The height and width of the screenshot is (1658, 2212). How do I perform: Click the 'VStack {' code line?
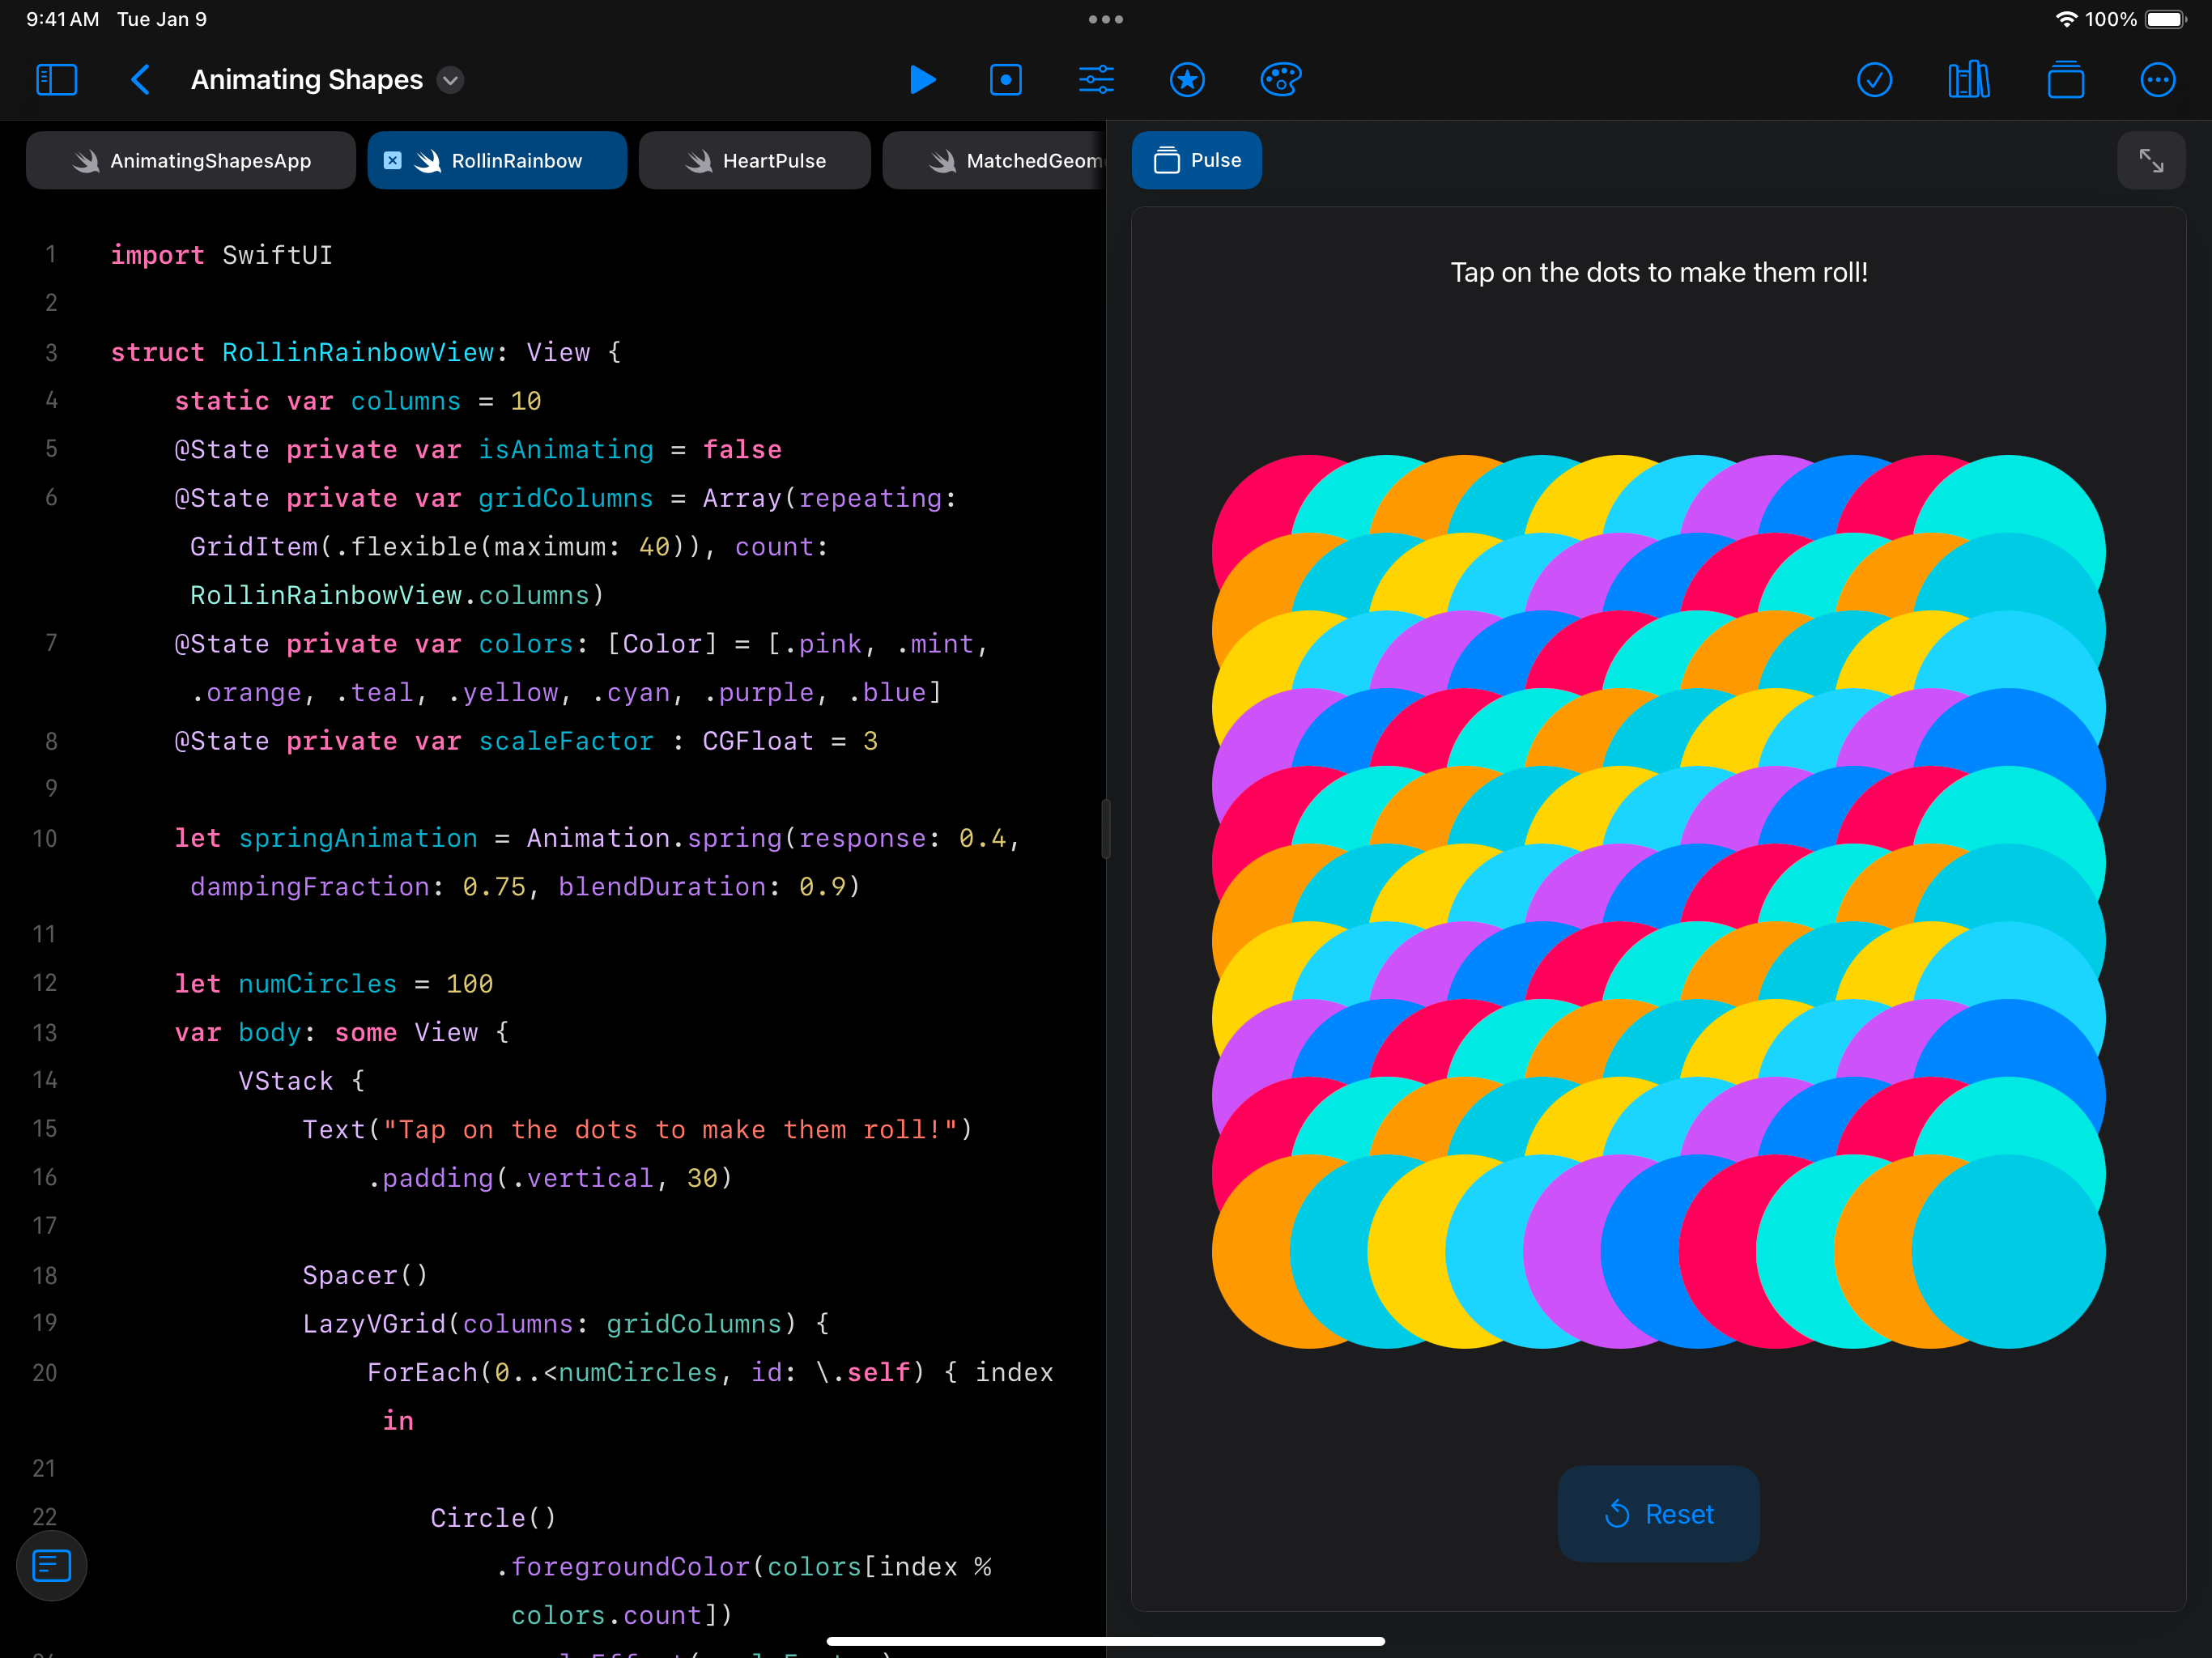pos(302,1081)
